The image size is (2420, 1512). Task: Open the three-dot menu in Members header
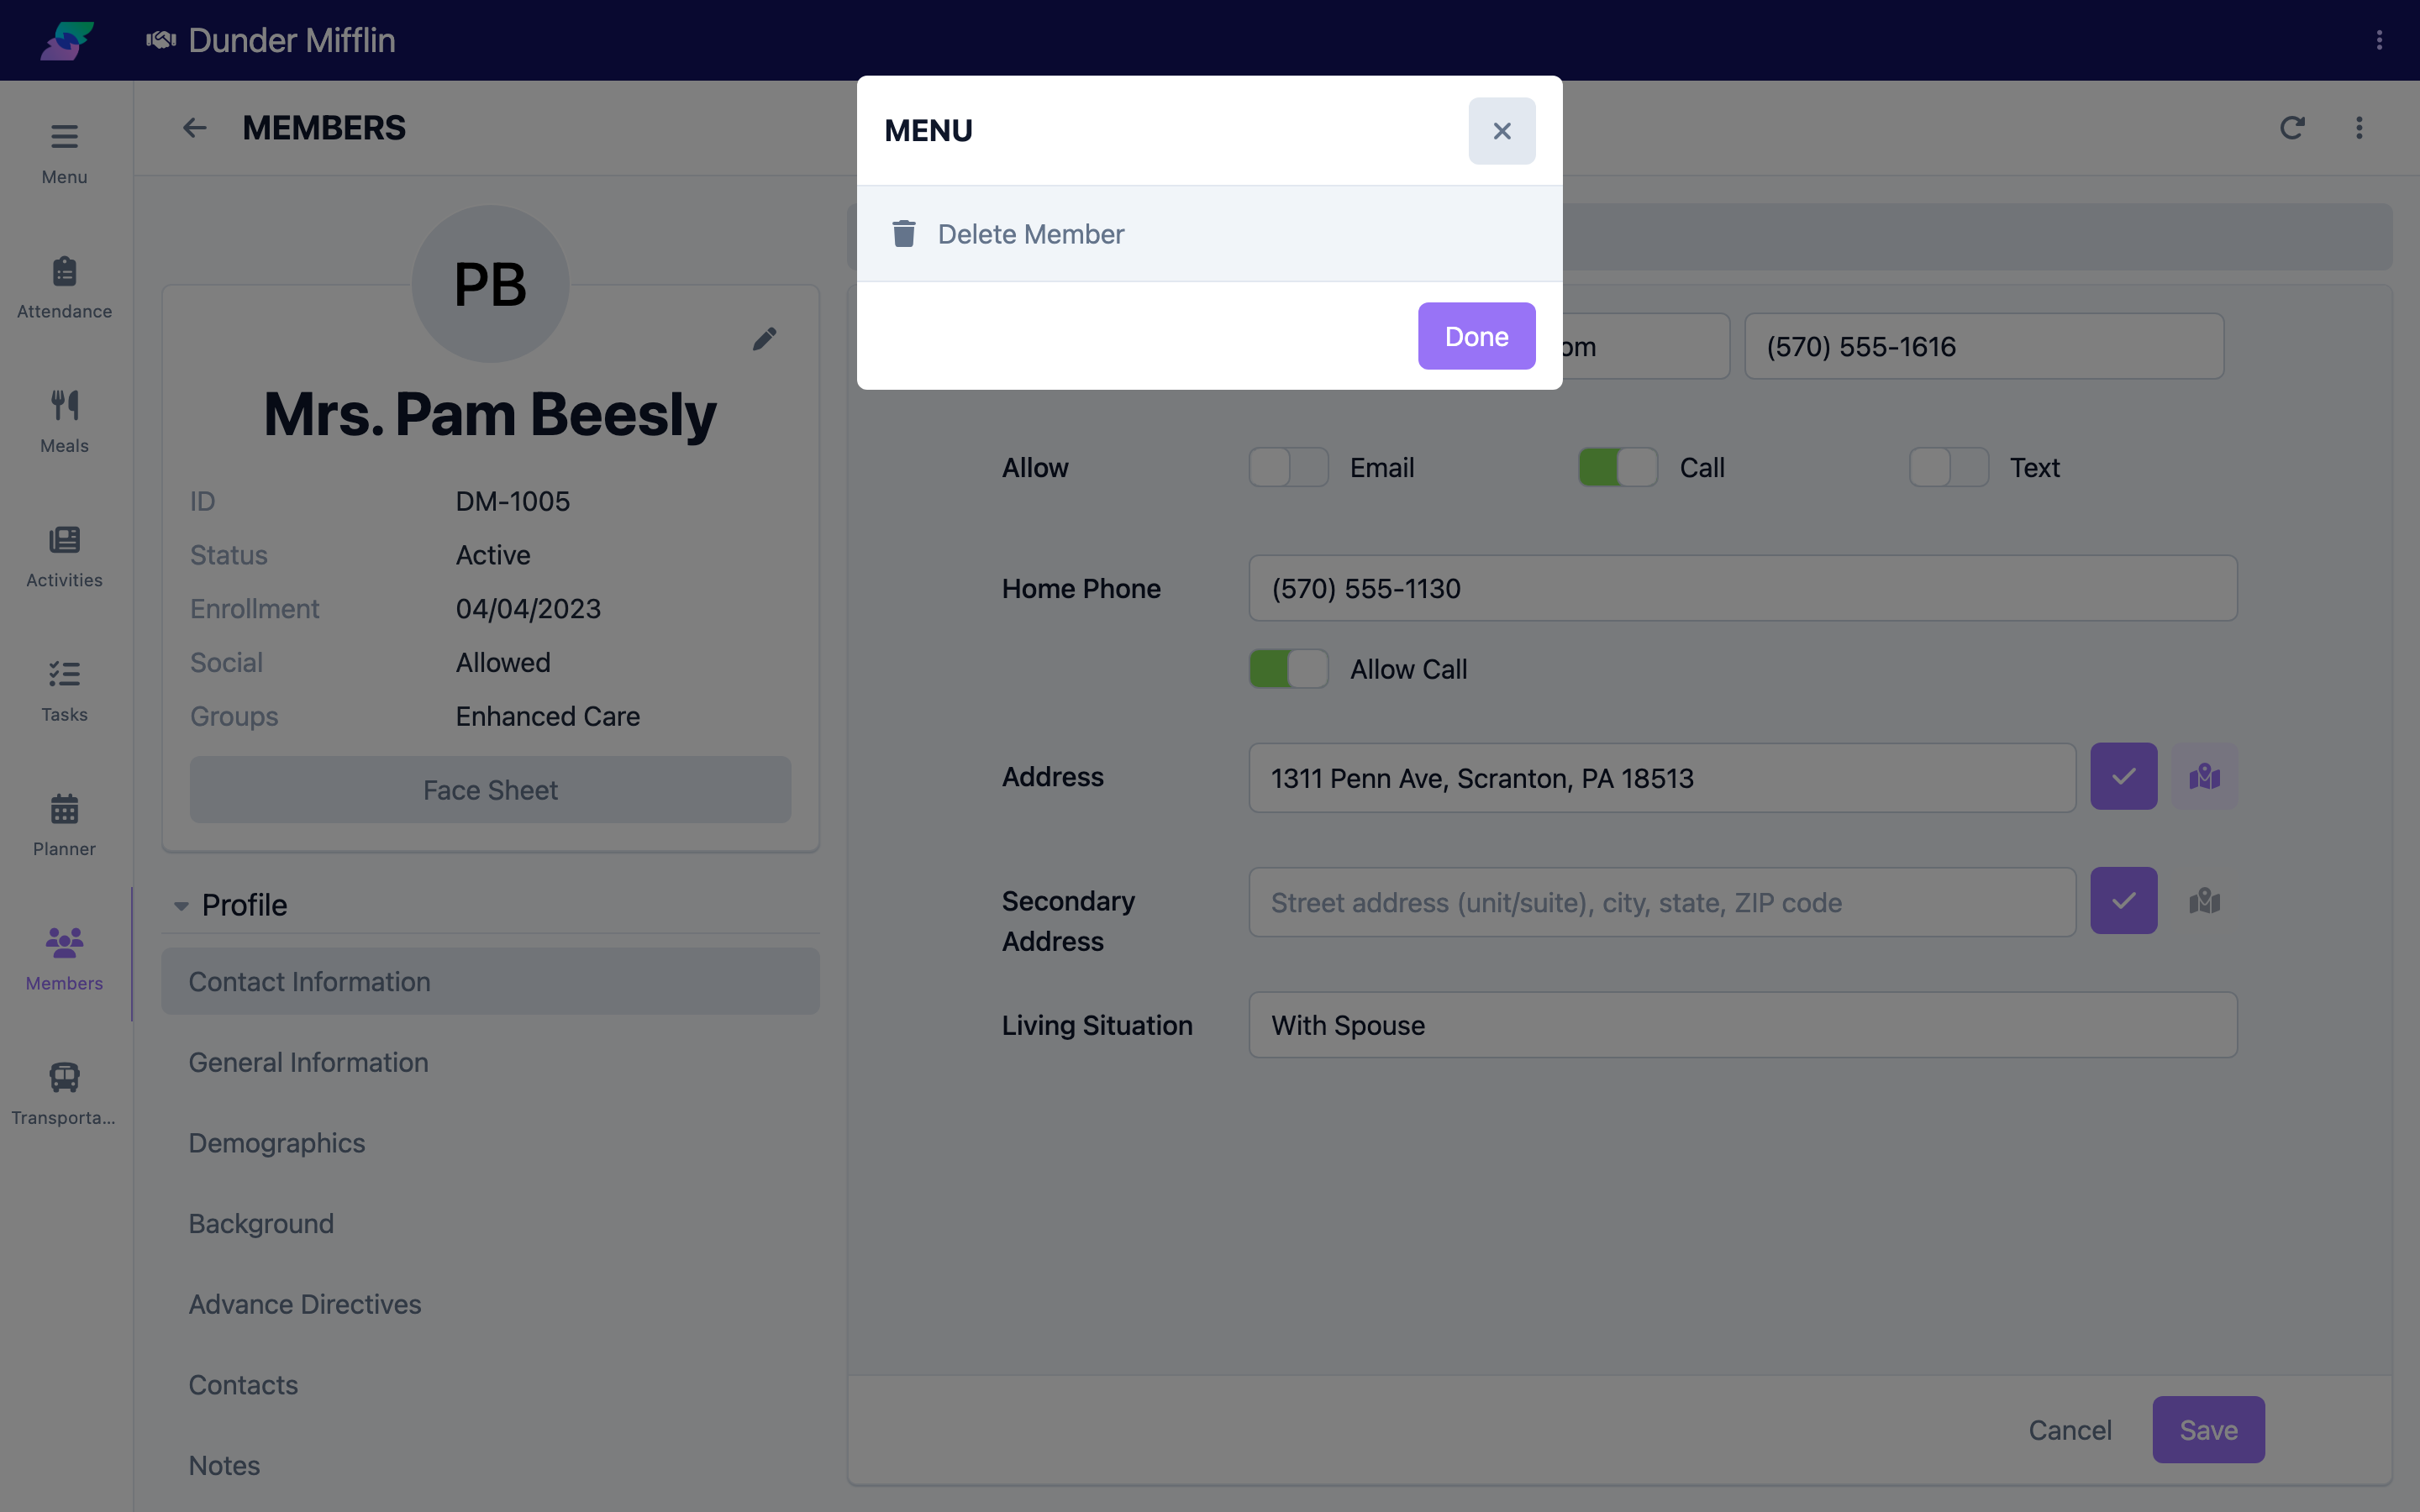(2359, 128)
